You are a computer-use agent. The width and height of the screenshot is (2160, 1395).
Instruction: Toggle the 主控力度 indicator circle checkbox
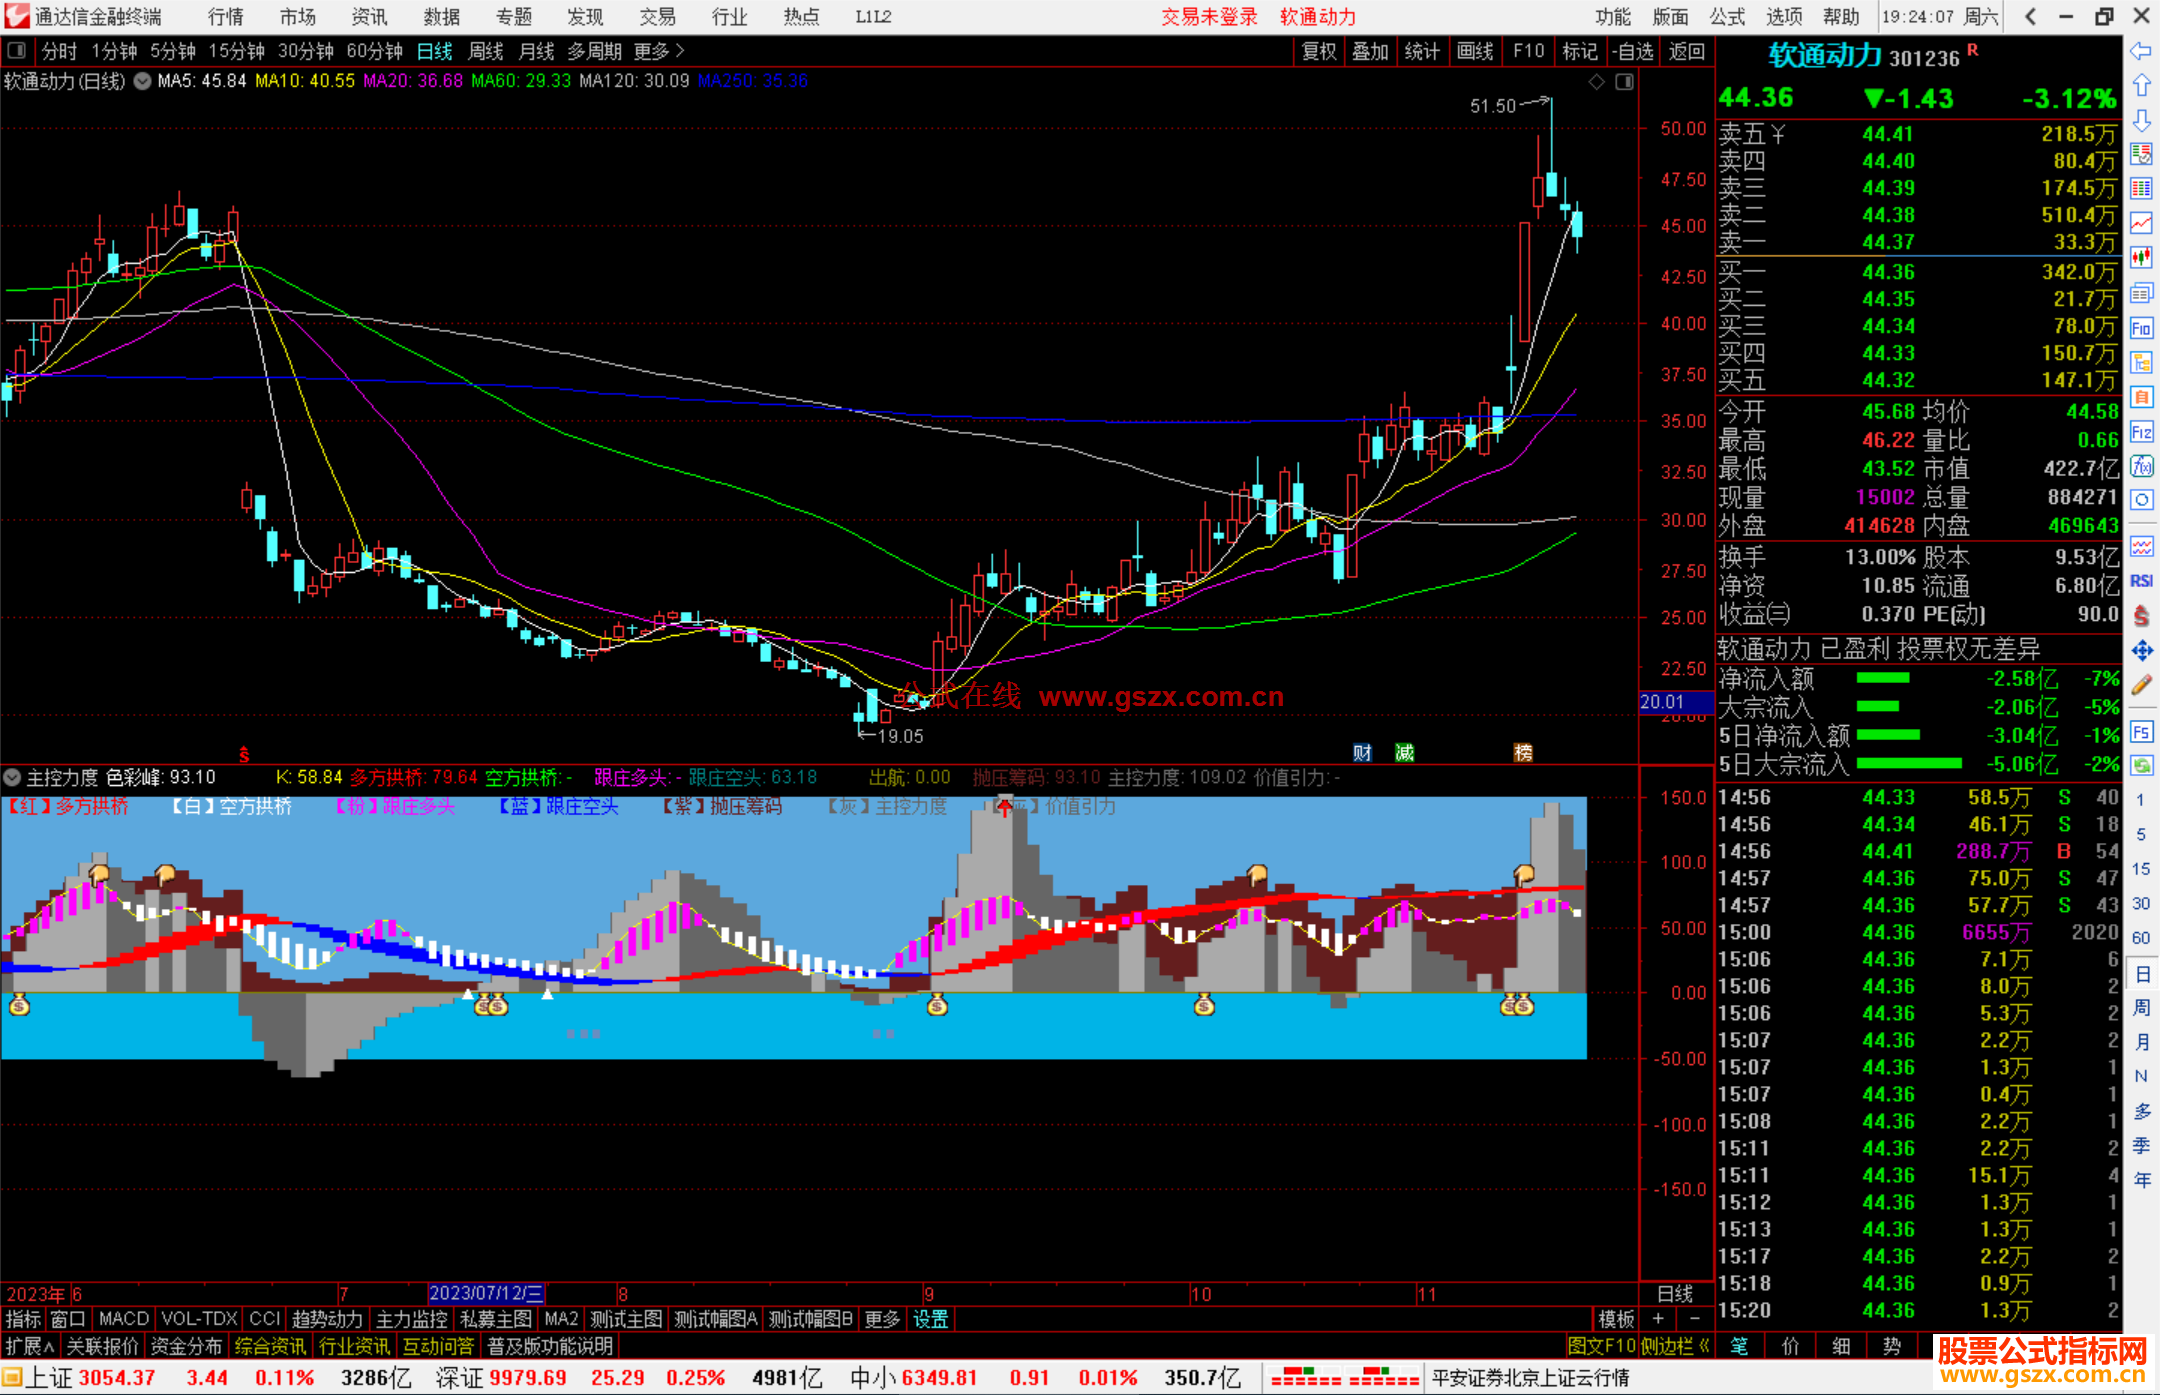click(x=12, y=777)
